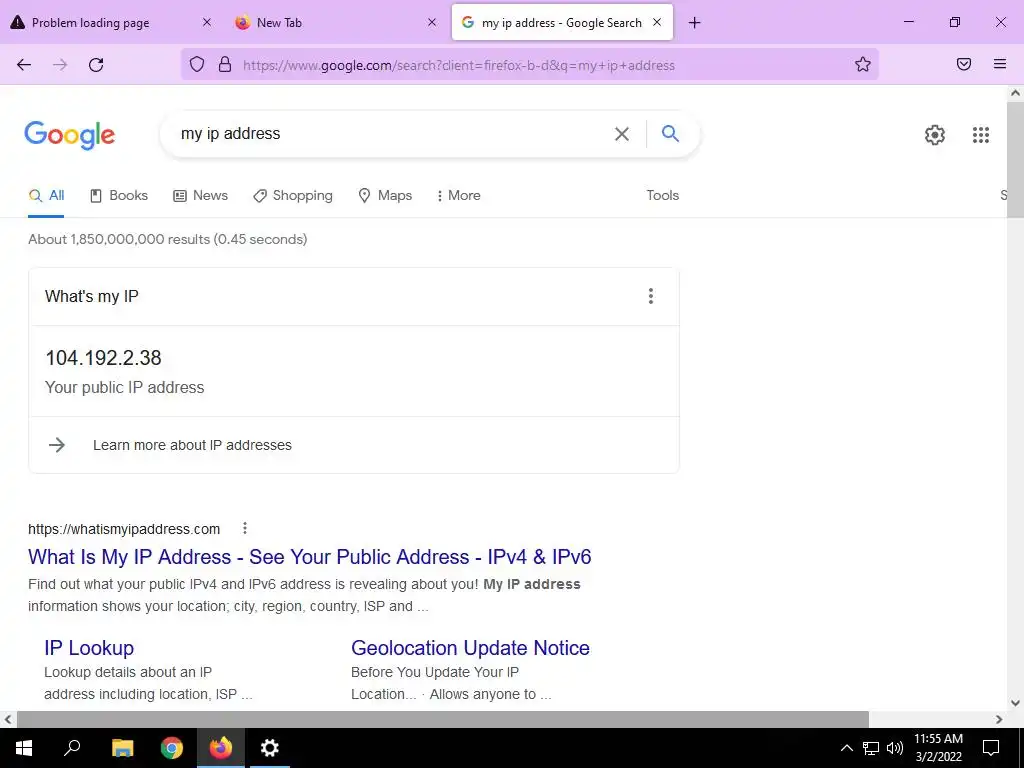Switch to Shopping results
Viewport: 1024px width, 768px height.
pos(293,195)
